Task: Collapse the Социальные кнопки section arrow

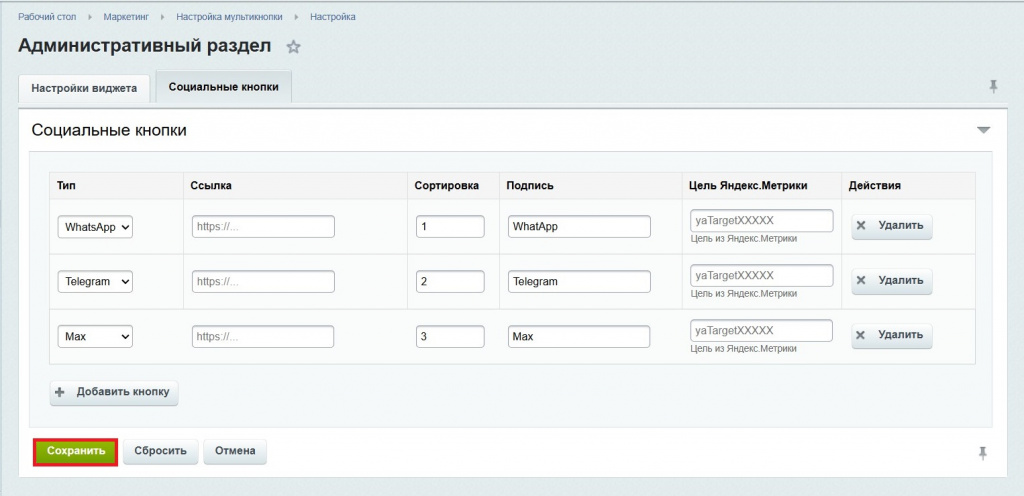Action: 983,130
